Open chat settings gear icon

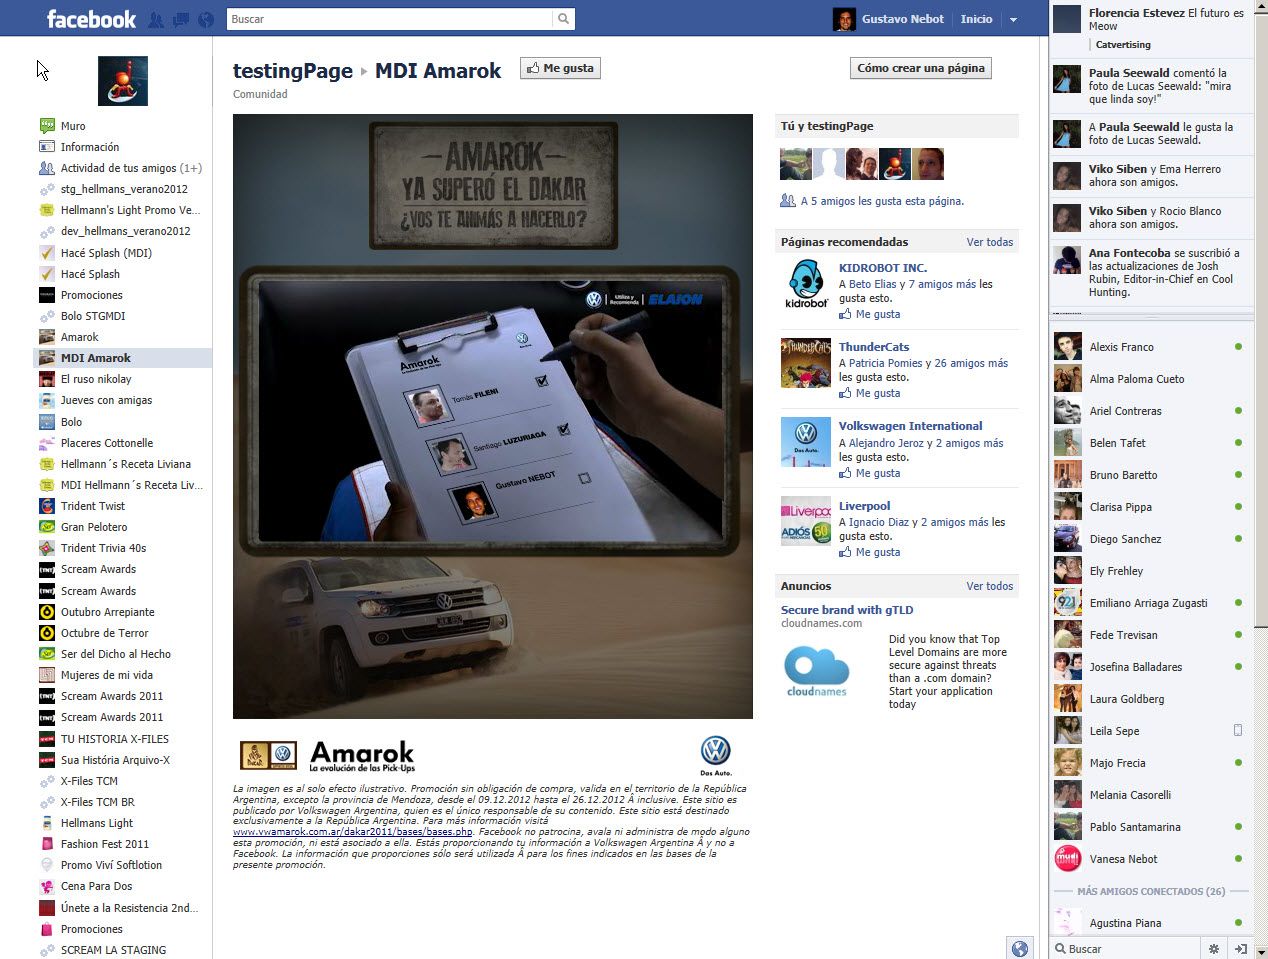1214,949
